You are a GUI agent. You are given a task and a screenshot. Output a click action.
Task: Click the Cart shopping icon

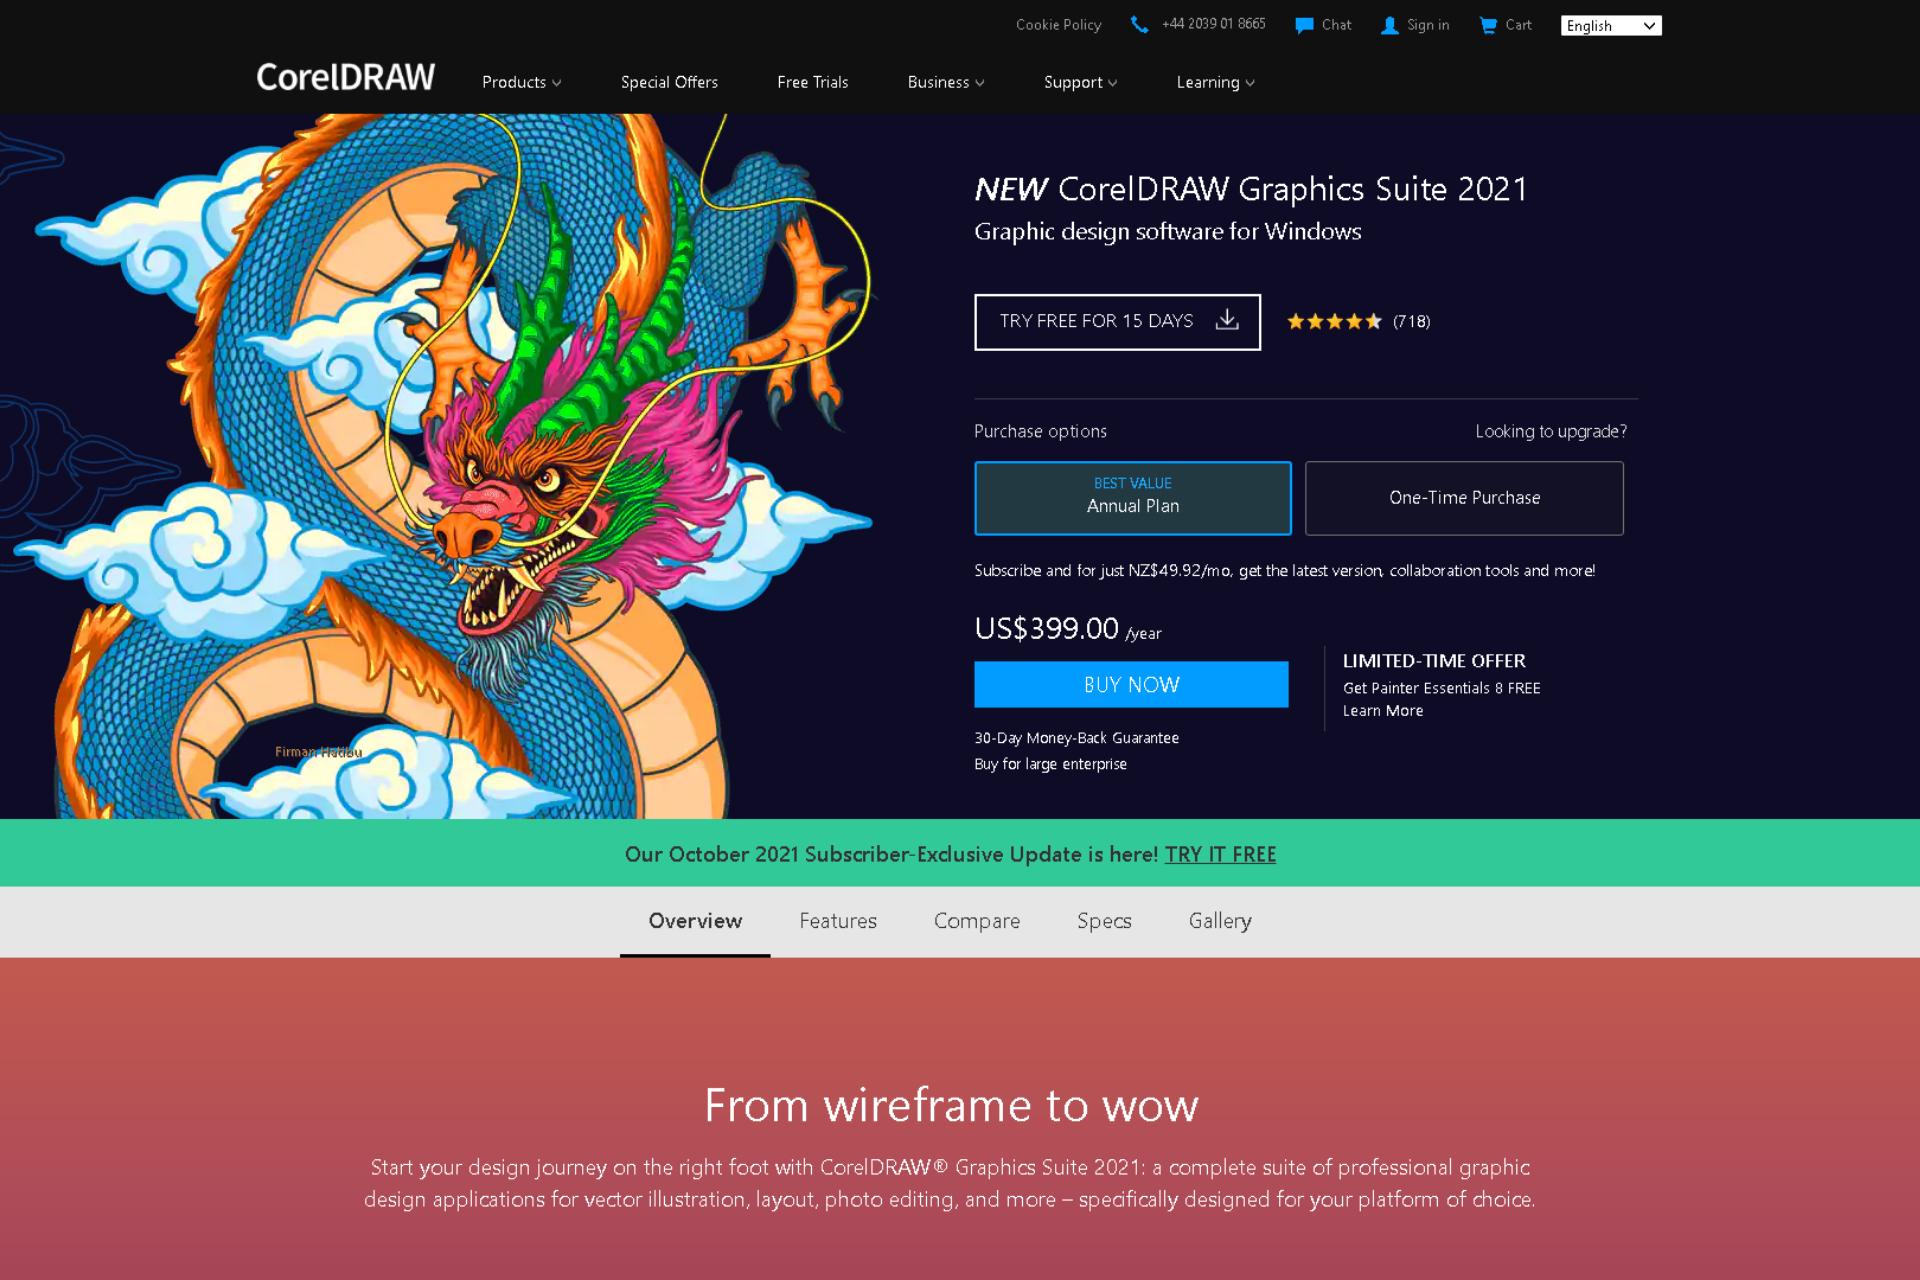[1489, 24]
